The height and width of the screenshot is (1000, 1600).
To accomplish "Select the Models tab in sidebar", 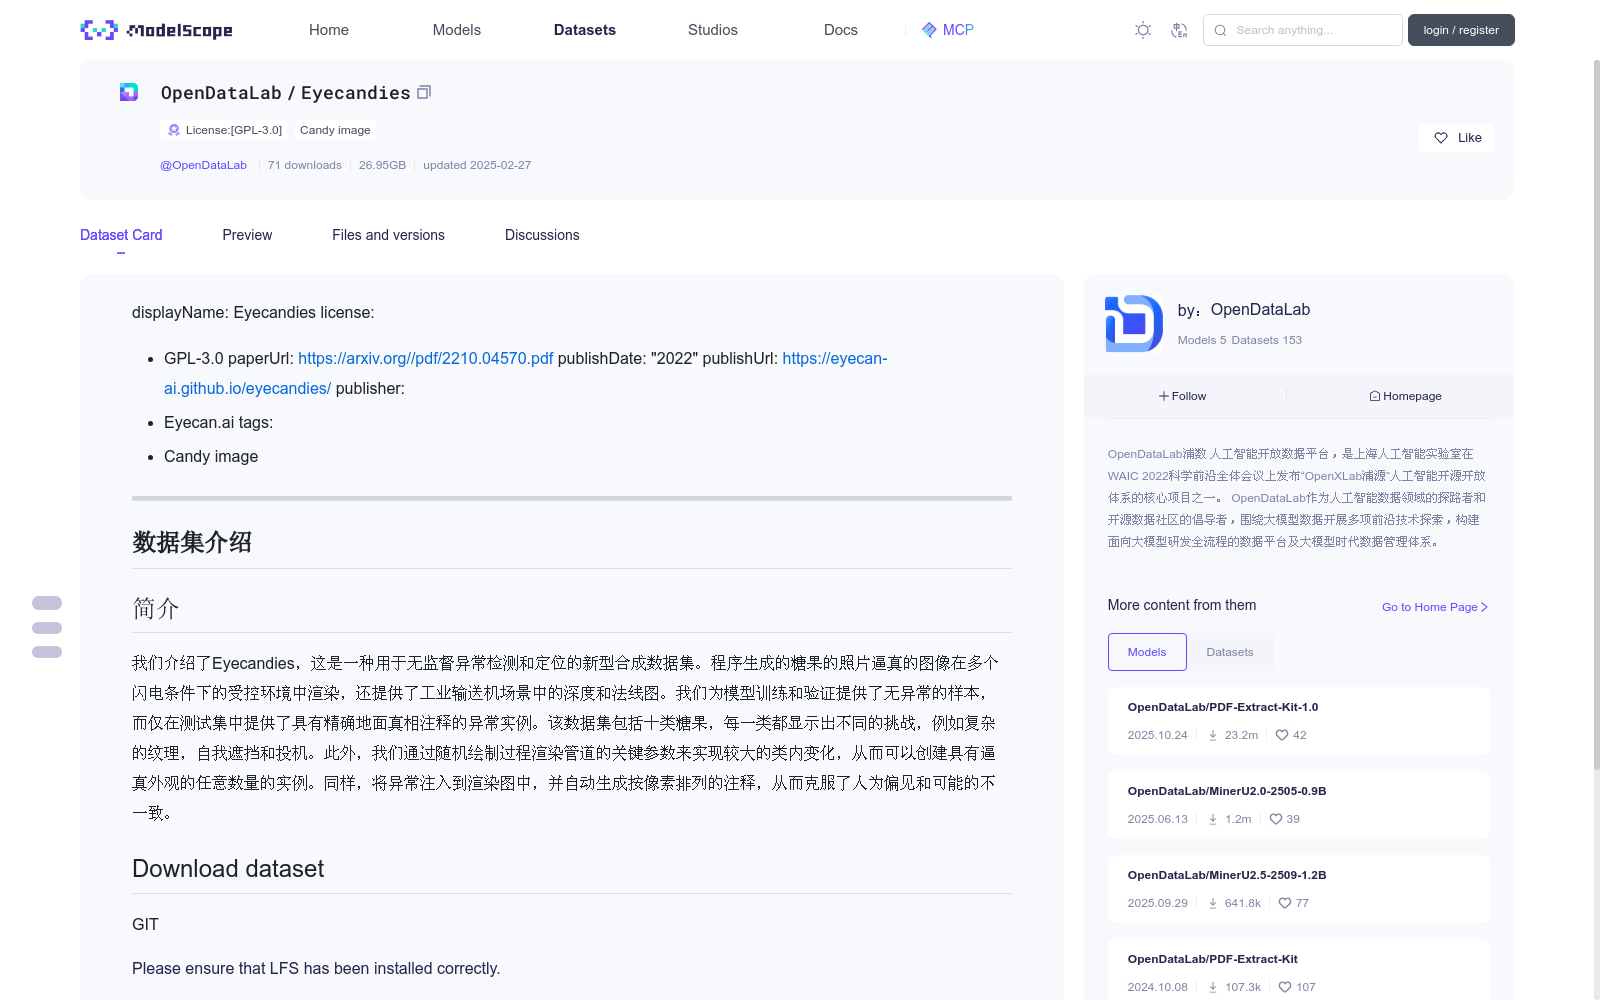I will pyautogui.click(x=1147, y=652).
